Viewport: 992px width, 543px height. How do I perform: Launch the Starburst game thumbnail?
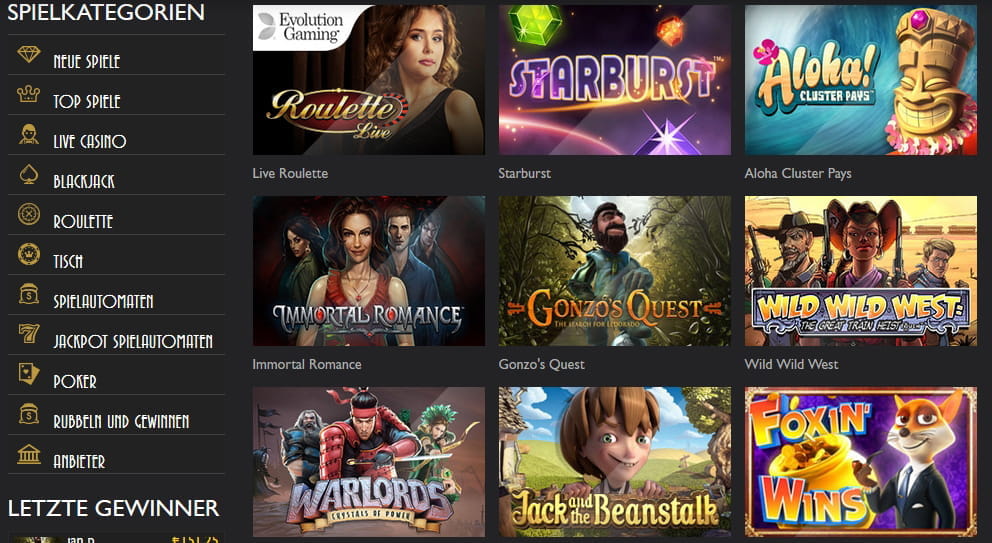coord(614,80)
